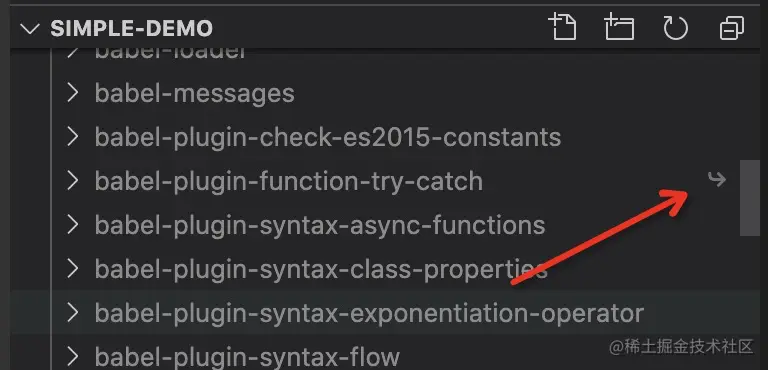768x370 pixels.
Task: Expand babel-plugin-syntax-exponentiation-operator chevron
Action: pyautogui.click(x=72, y=313)
